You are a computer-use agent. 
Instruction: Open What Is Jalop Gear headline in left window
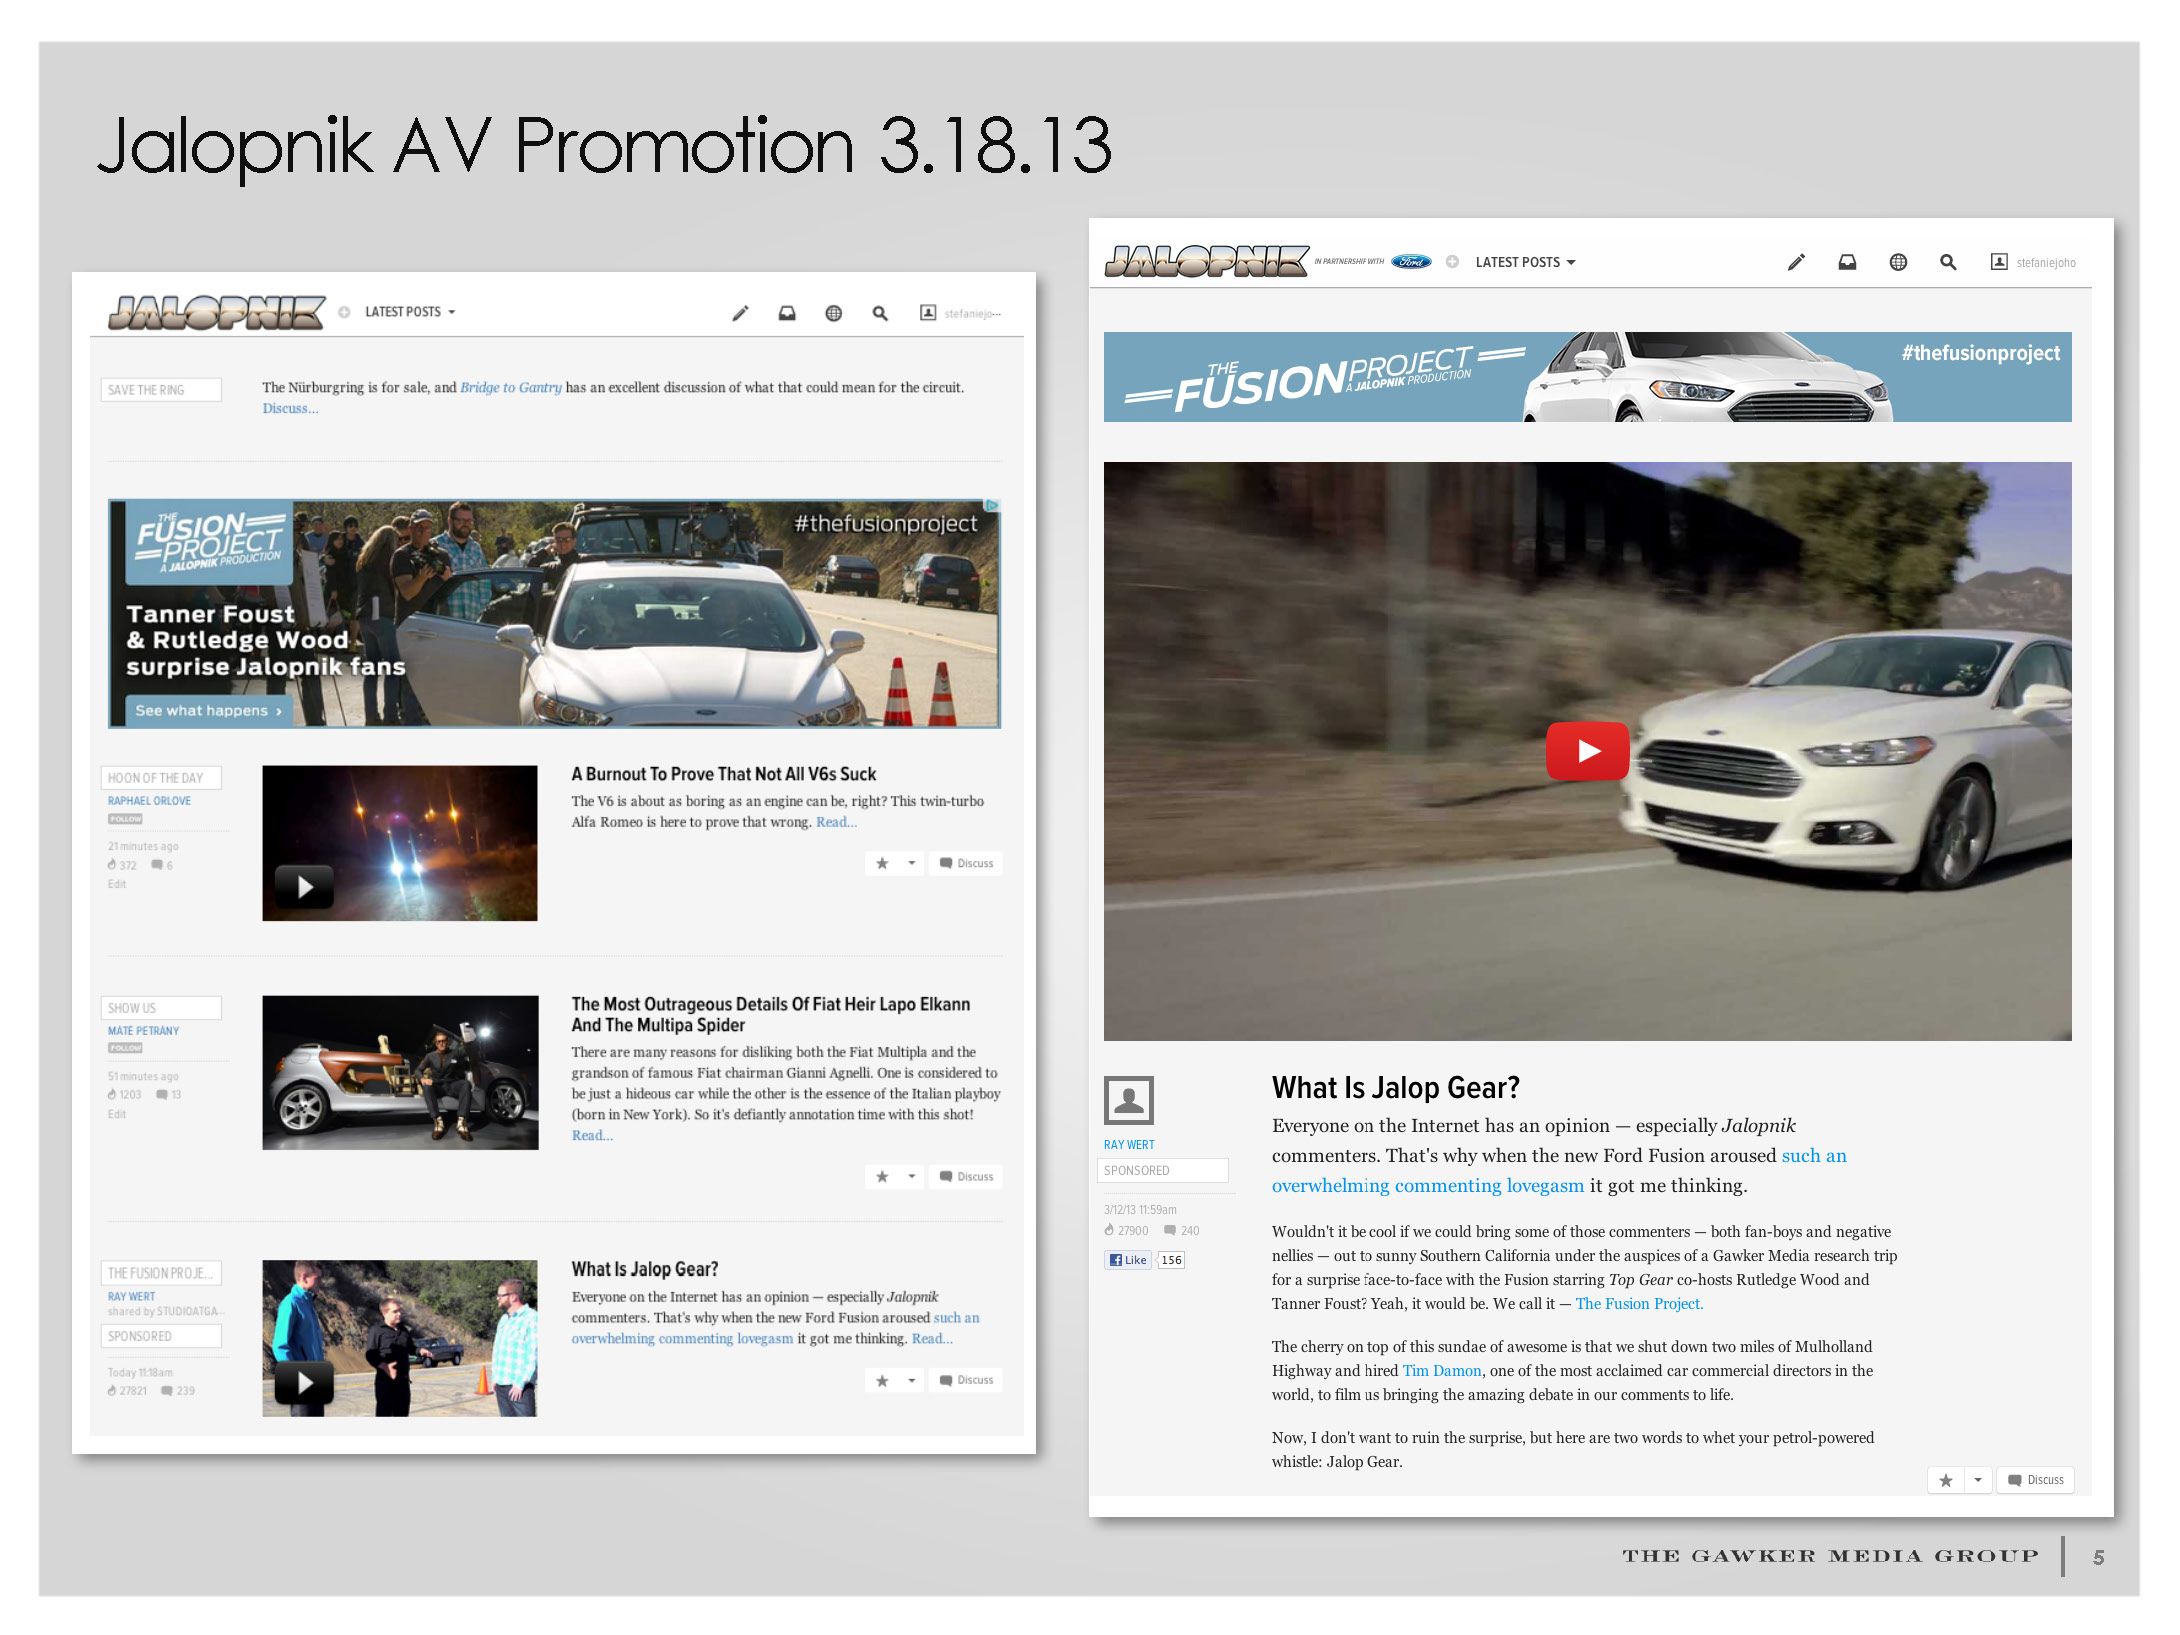pos(645,1269)
